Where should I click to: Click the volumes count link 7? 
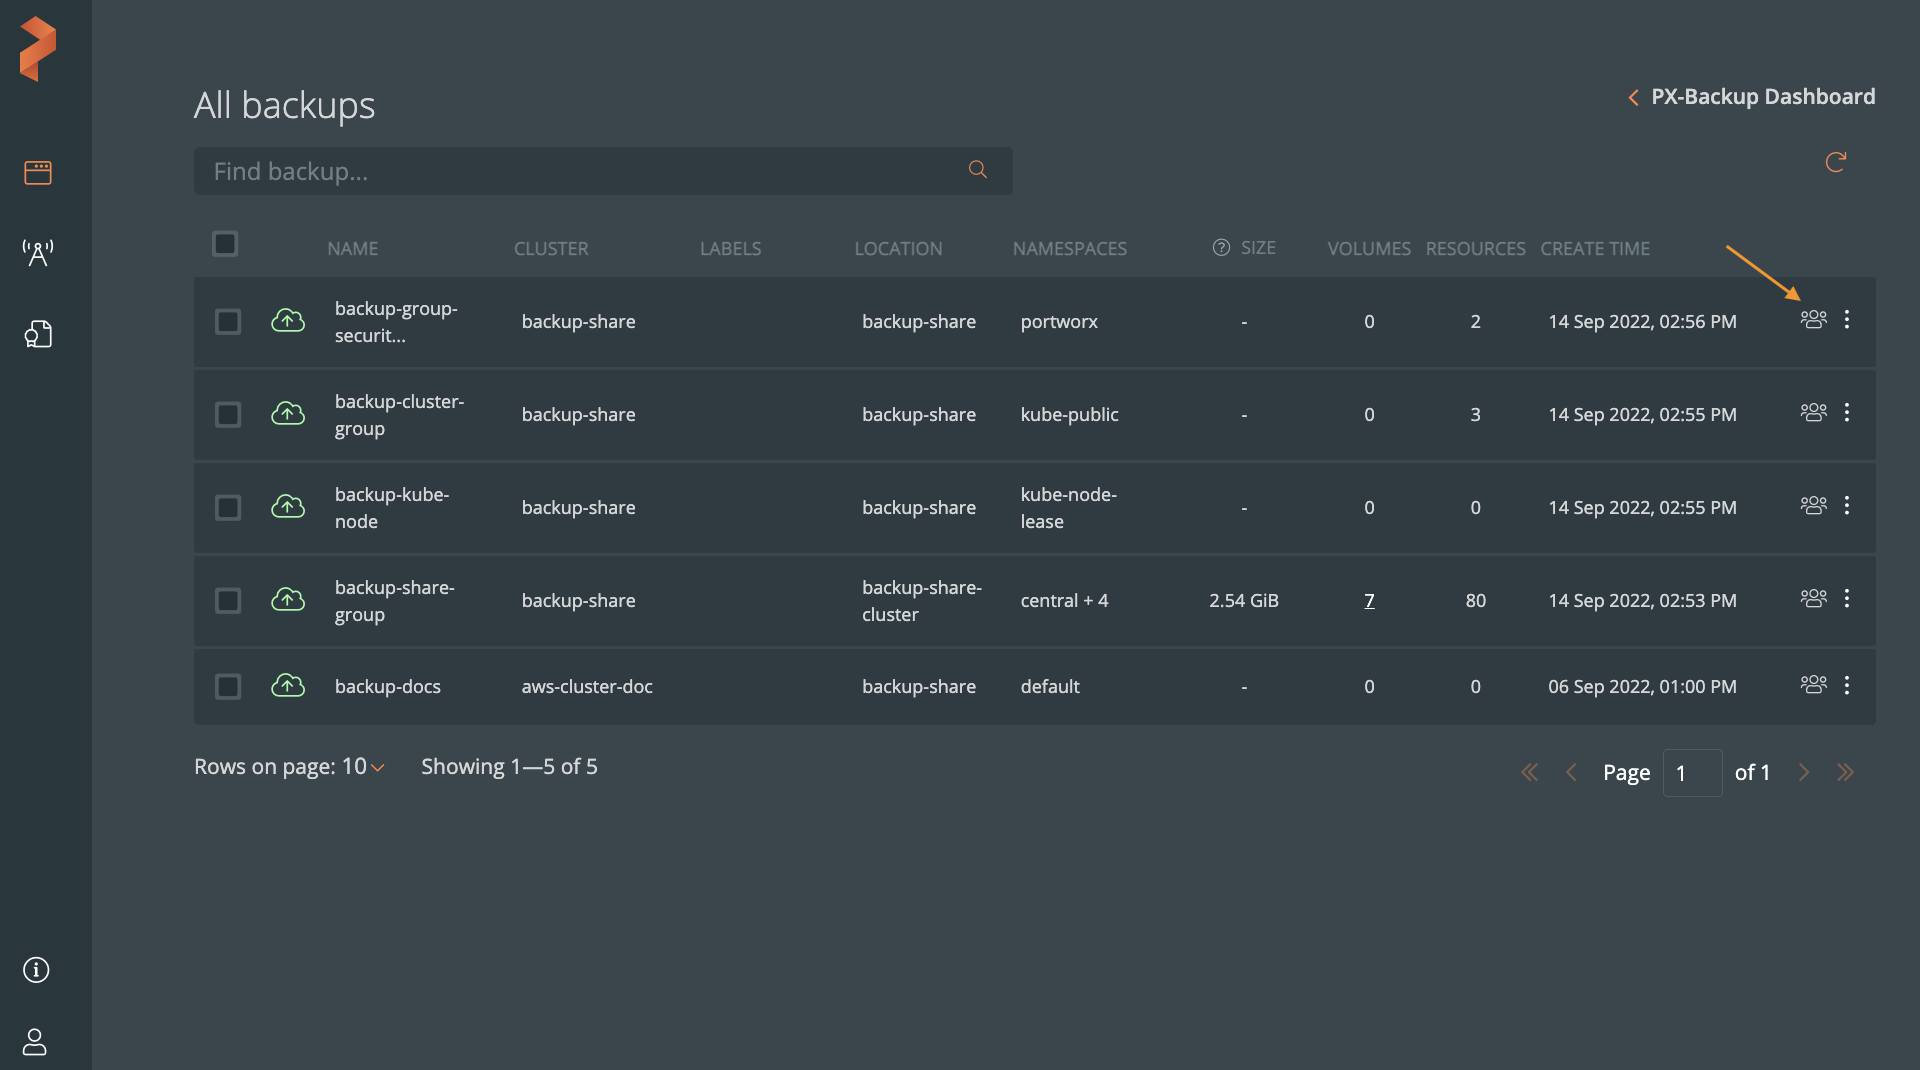1369,601
